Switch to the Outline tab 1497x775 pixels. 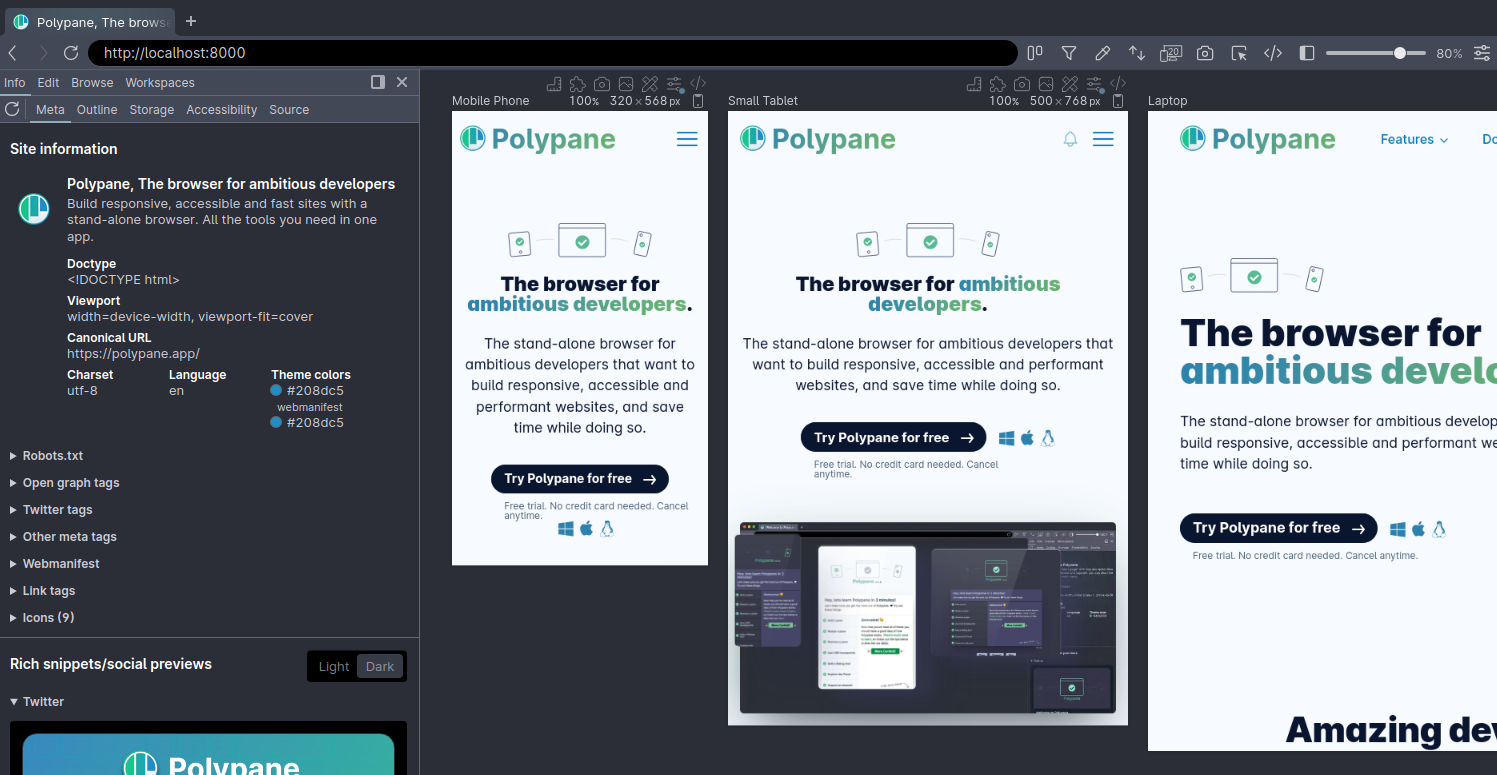pos(97,109)
